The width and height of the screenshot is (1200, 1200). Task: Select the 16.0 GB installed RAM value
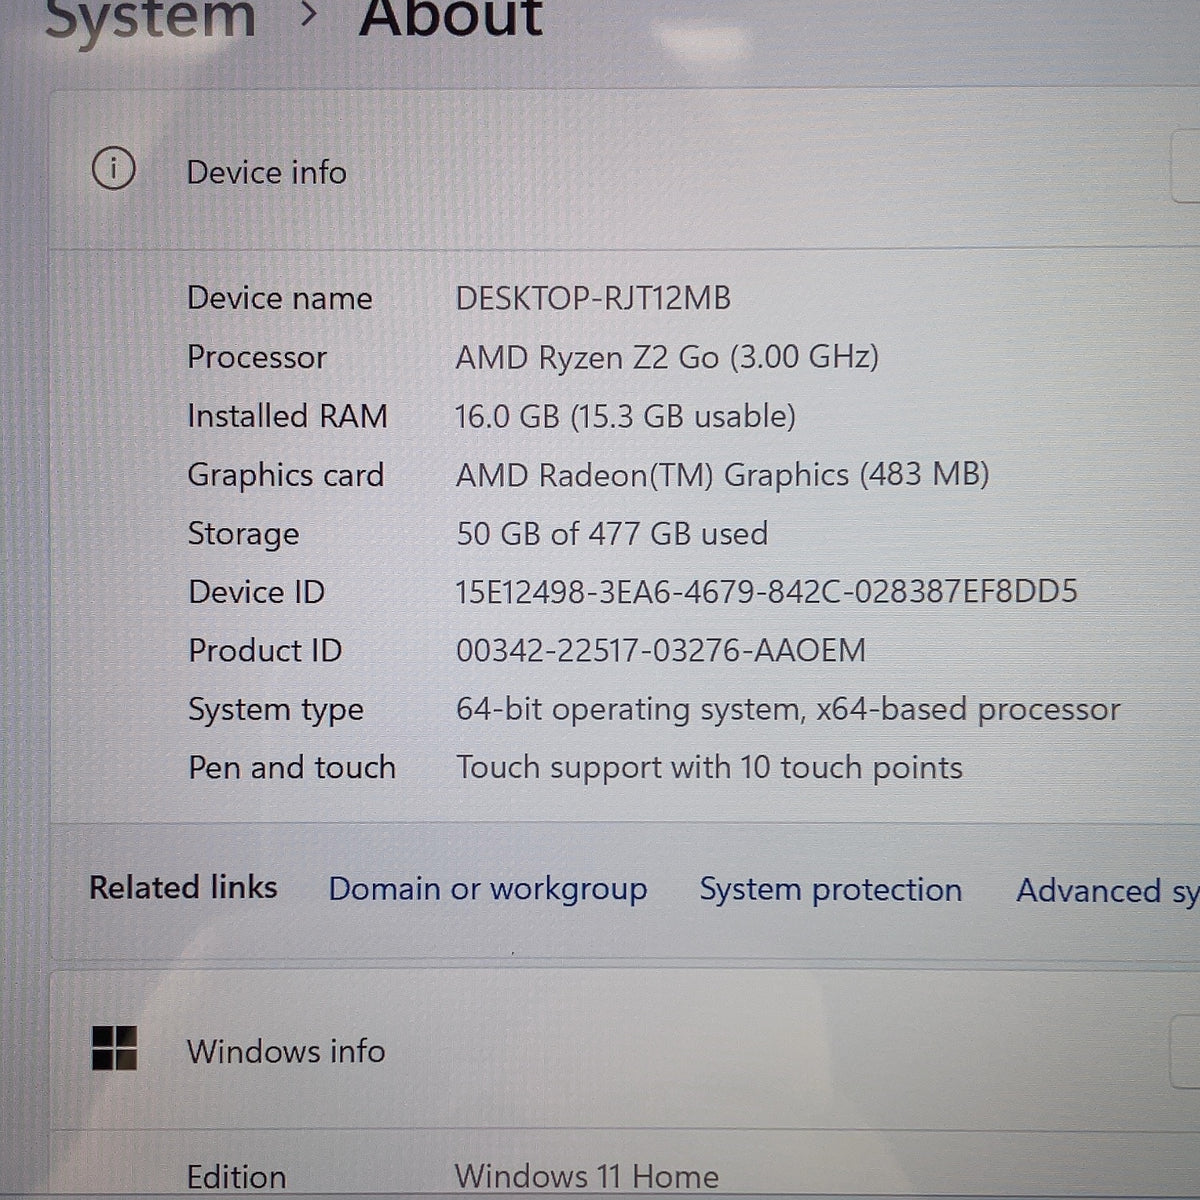tap(625, 416)
